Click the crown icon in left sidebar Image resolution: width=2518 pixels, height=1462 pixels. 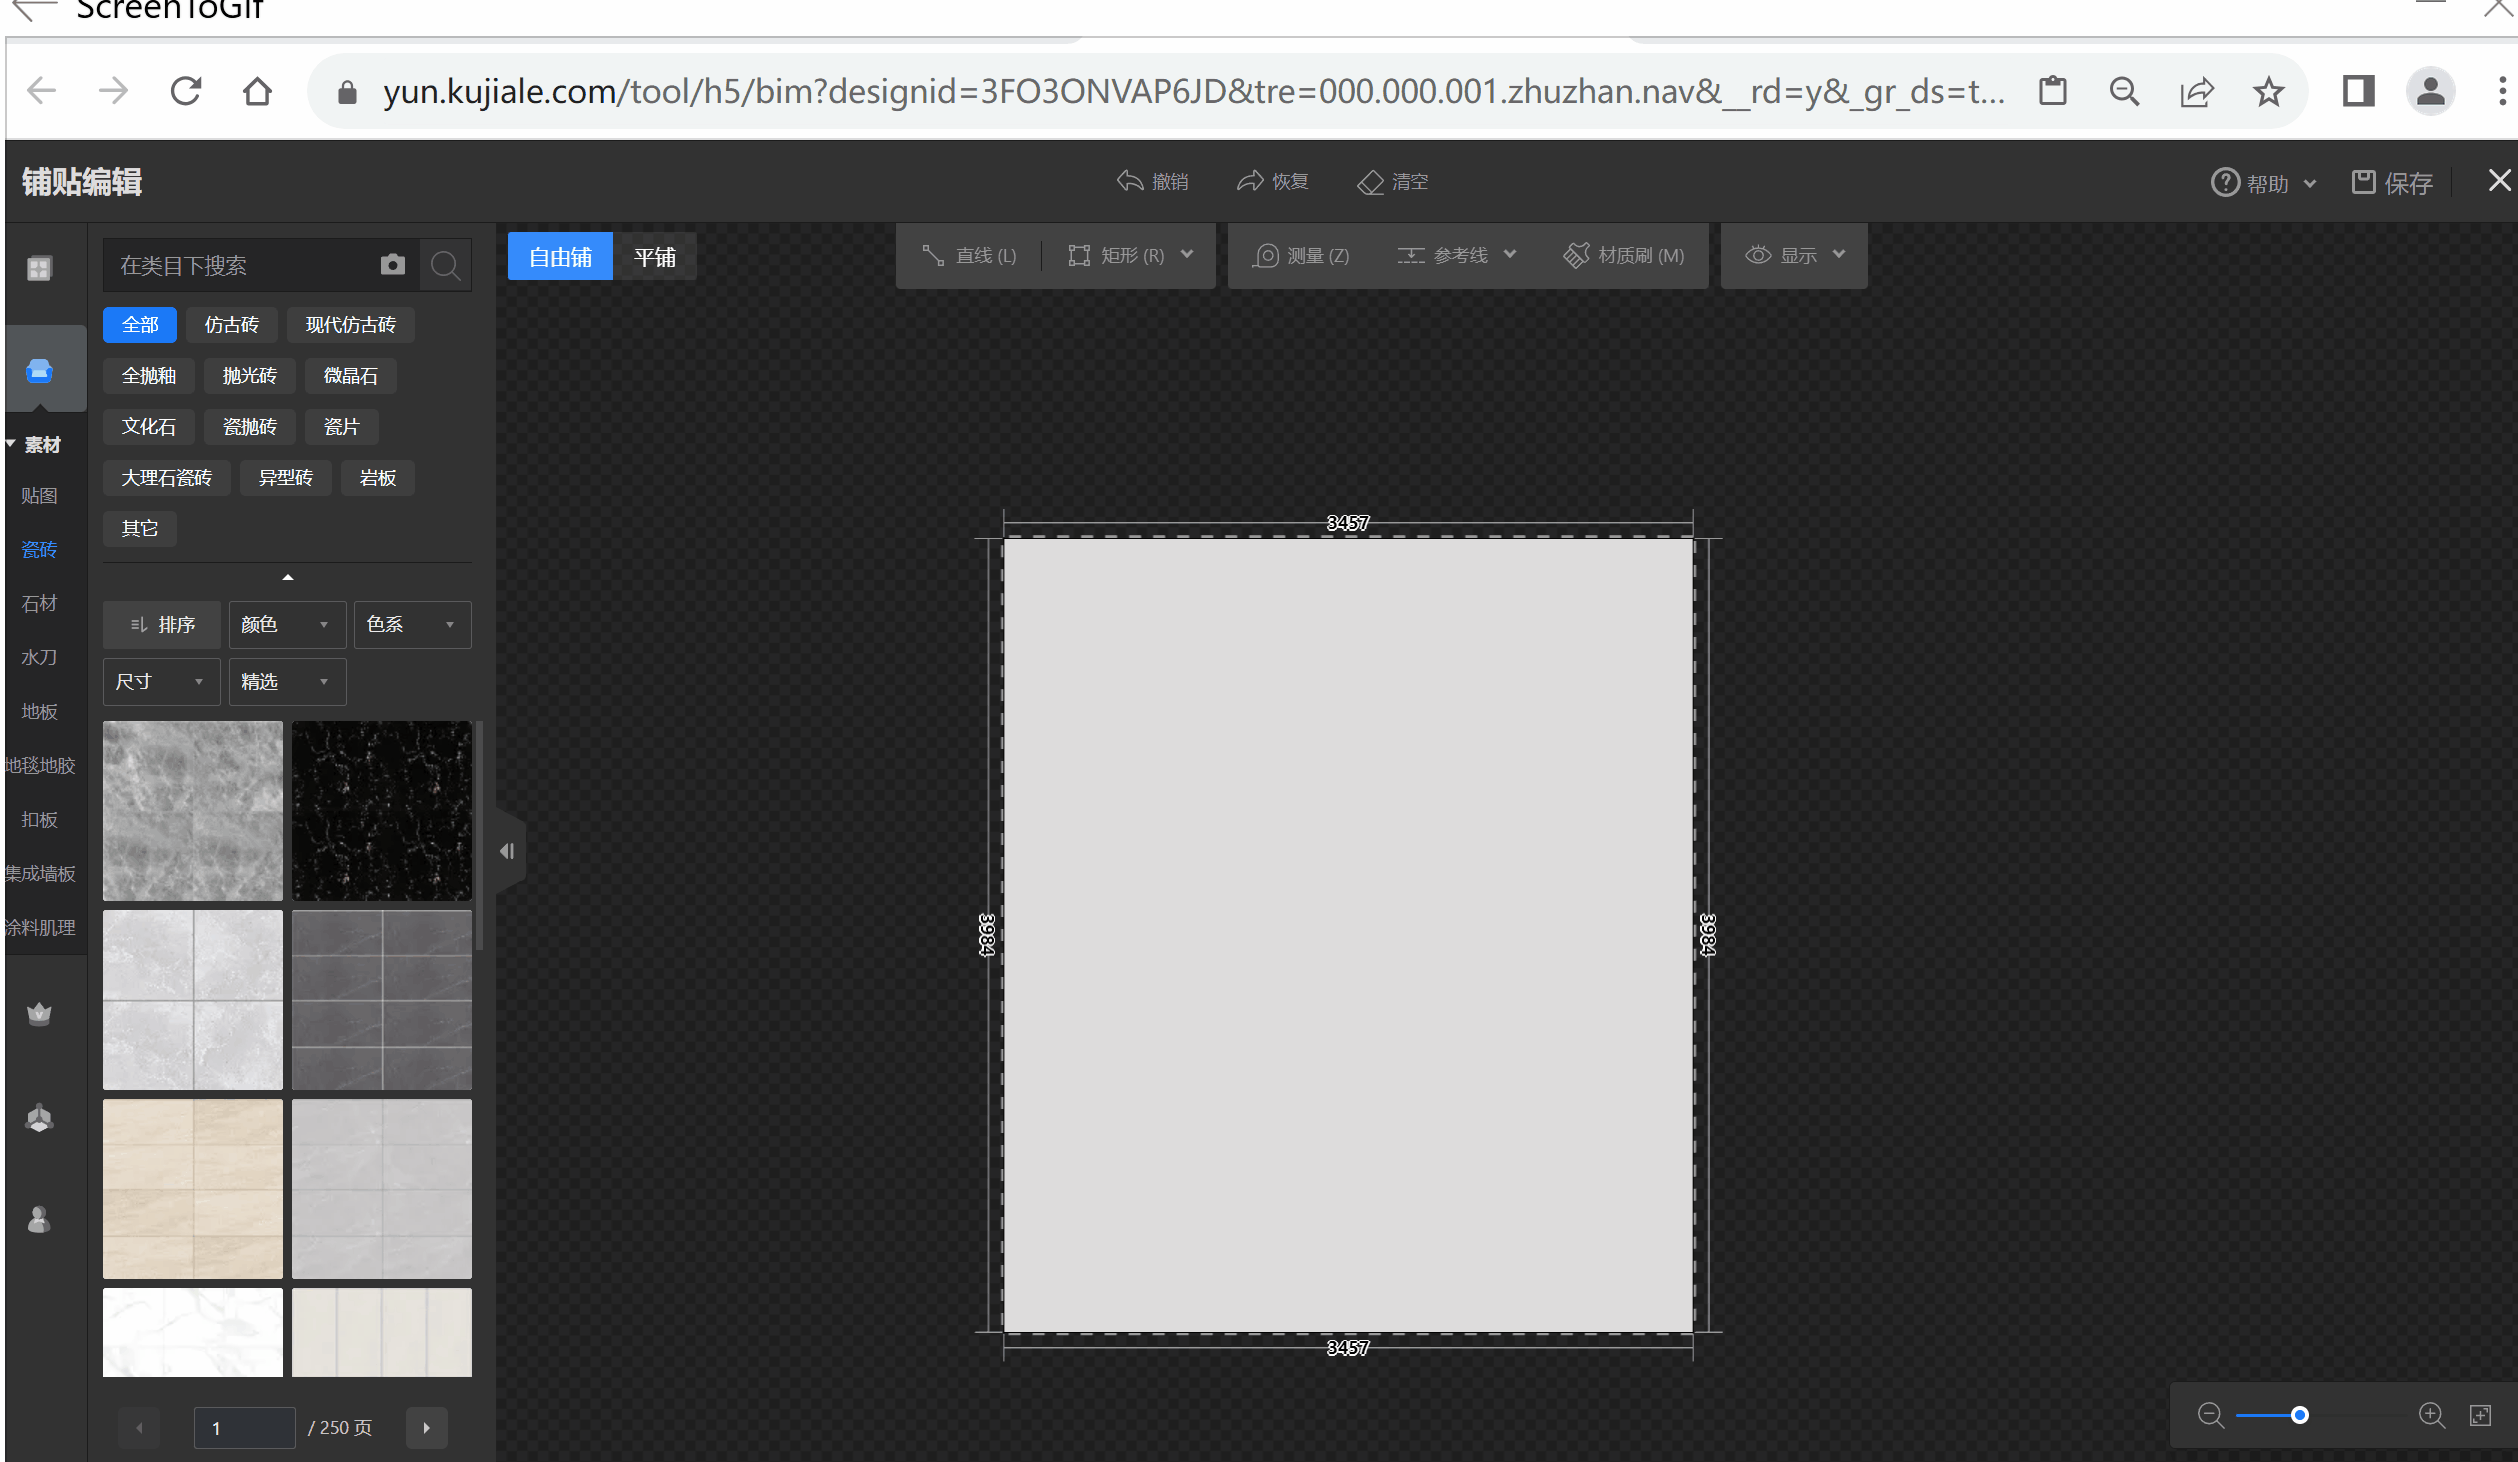[x=39, y=1013]
